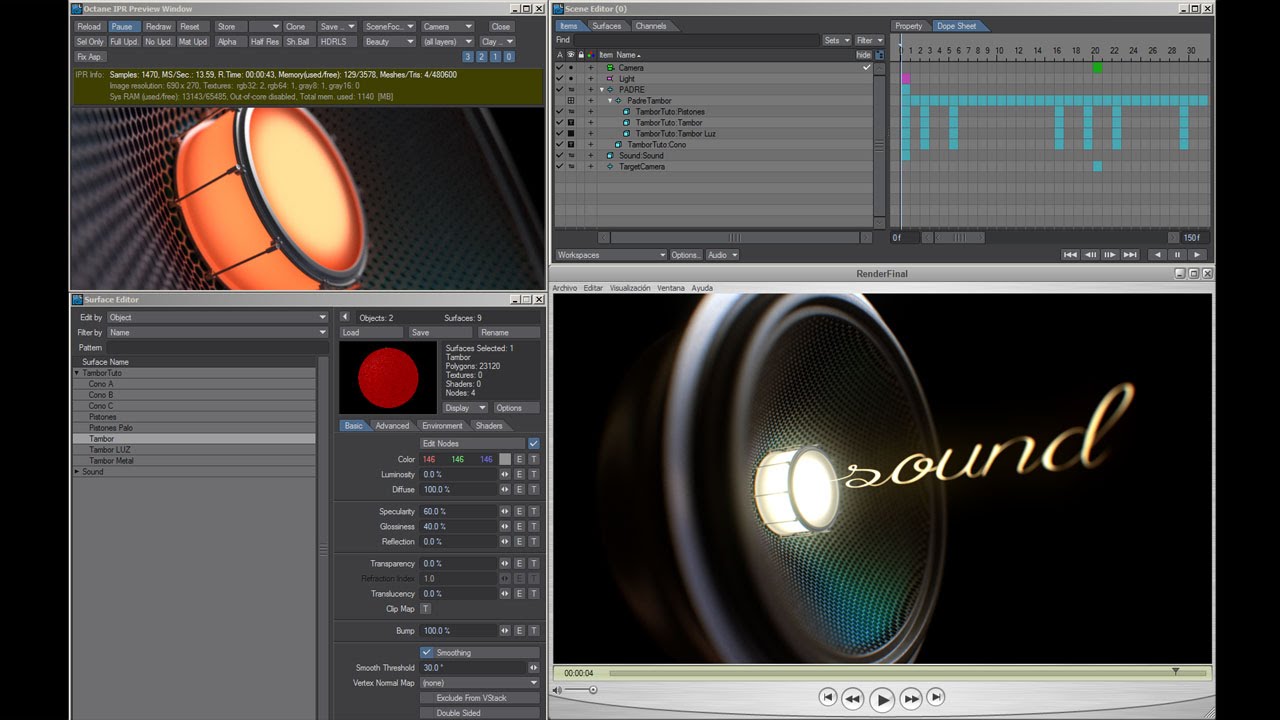Click the Light item icon in the Scene Editor list
1280x720 pixels.
[x=610, y=79]
